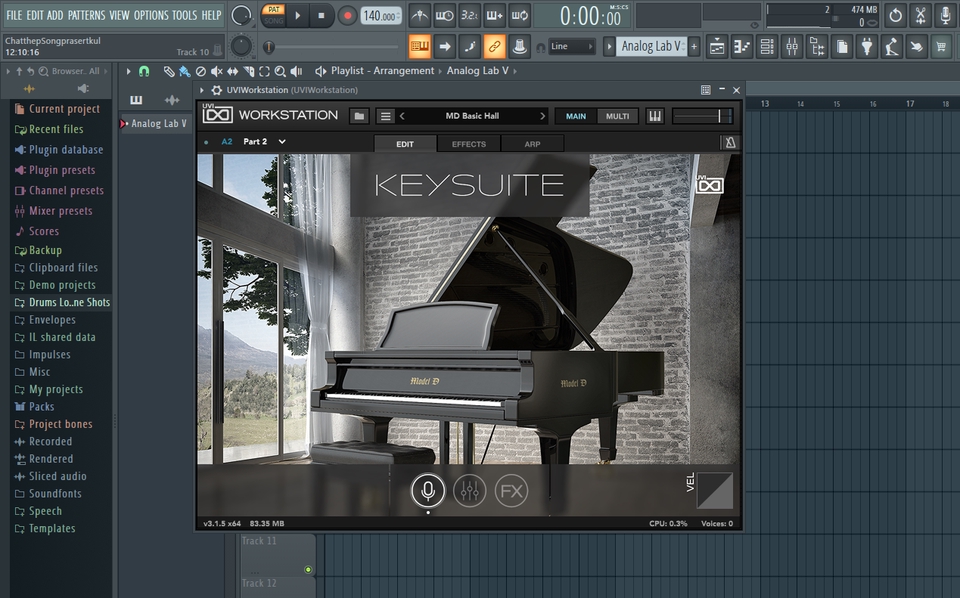Add a new pattern with plus button
The image size is (960, 598).
(694, 47)
